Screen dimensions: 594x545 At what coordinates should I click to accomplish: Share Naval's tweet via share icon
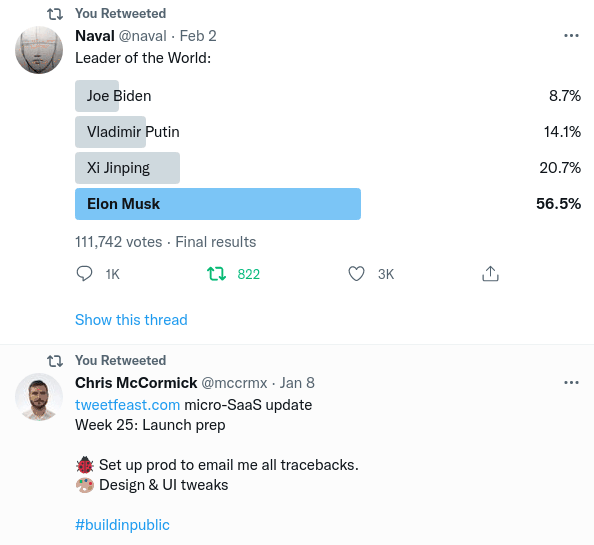click(490, 273)
